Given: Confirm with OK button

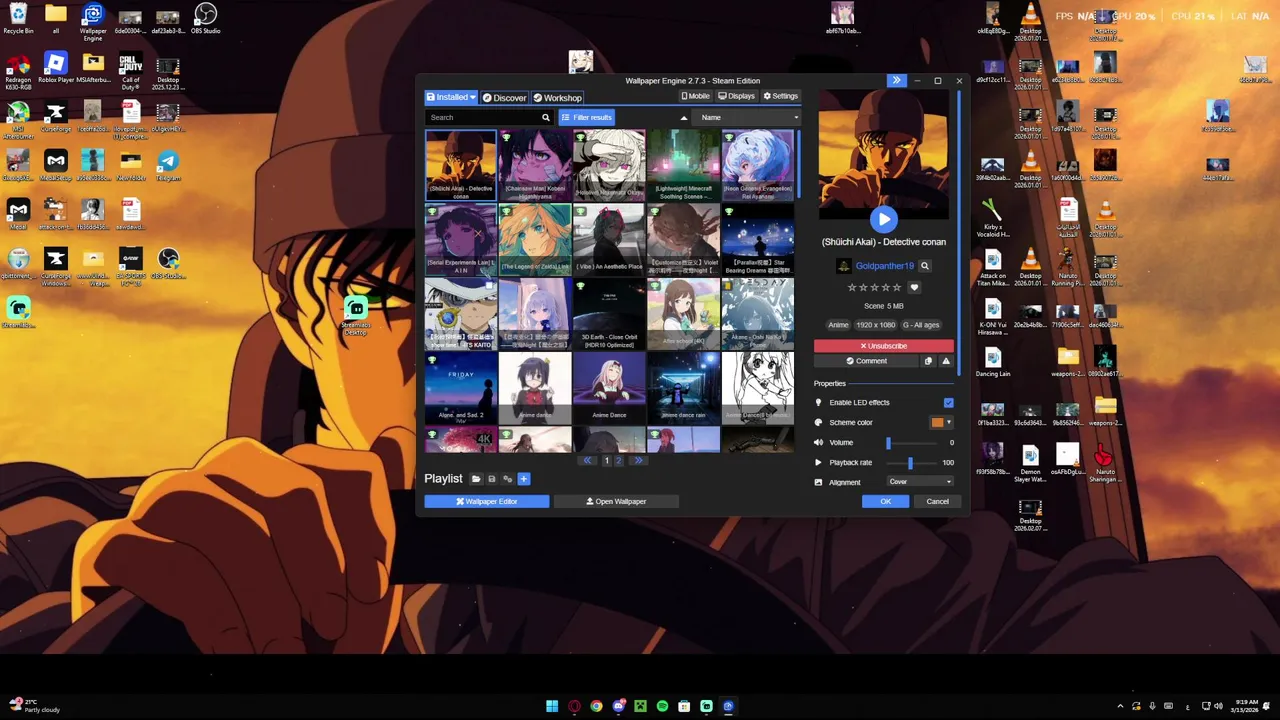Looking at the screenshot, I should point(885,501).
